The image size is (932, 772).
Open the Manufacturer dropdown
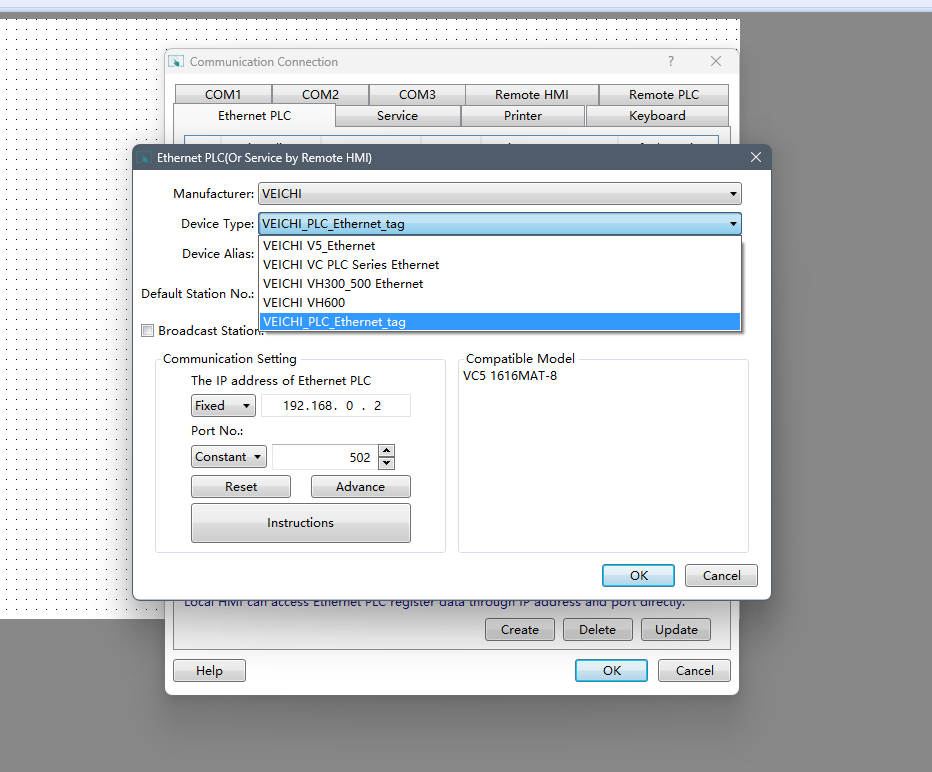point(498,193)
